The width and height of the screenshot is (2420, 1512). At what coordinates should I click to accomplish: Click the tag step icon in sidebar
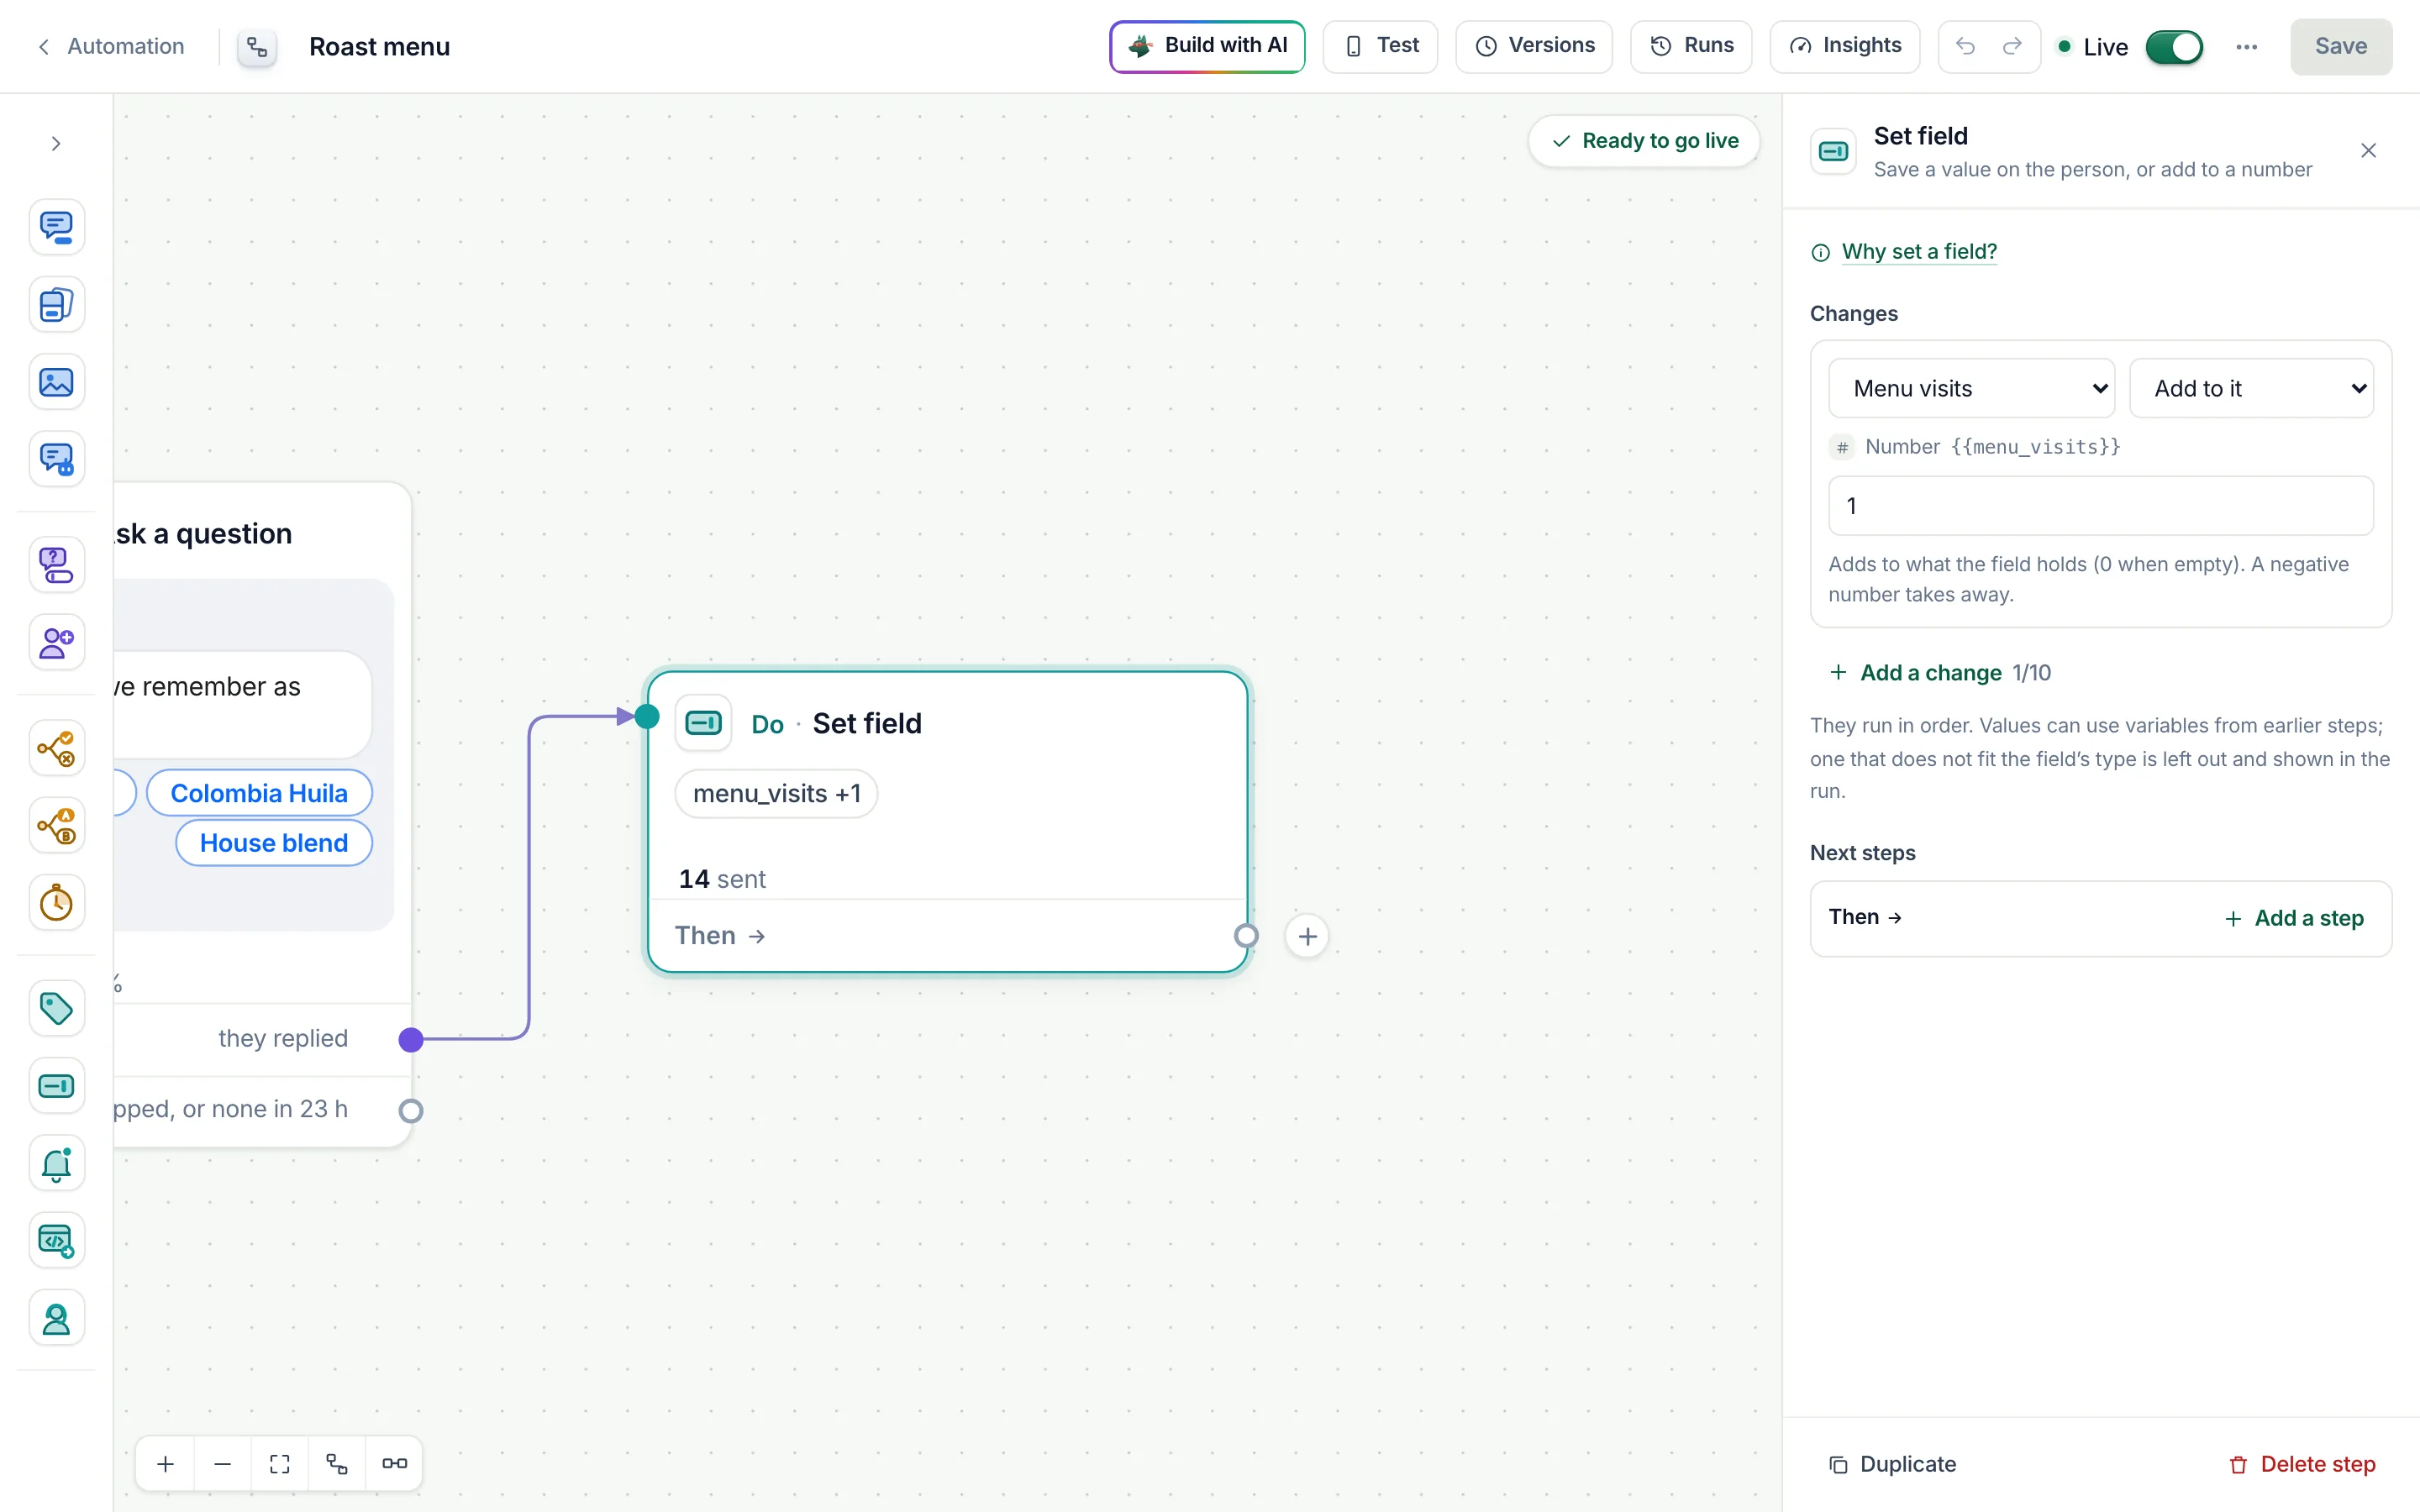[56, 1008]
